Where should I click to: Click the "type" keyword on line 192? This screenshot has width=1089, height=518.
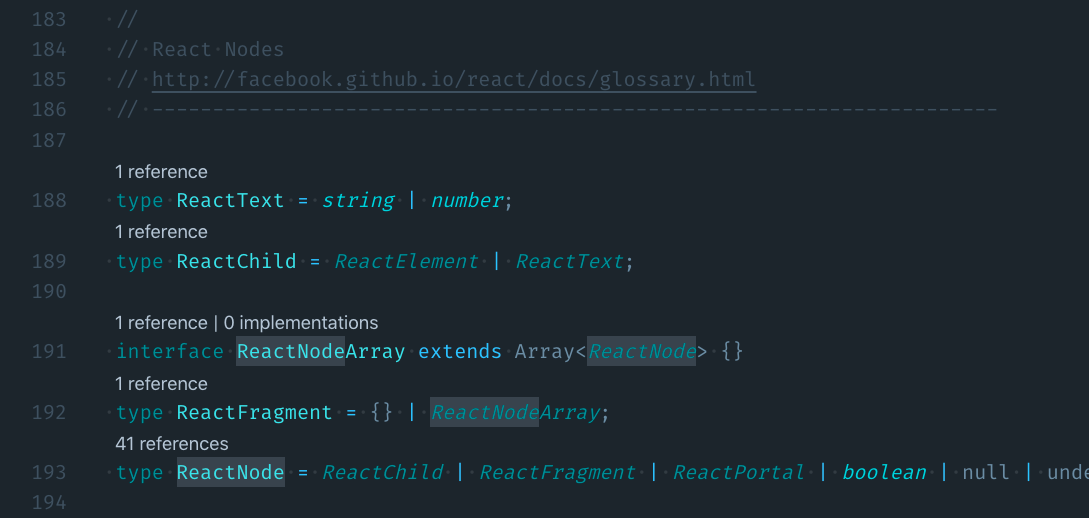tap(140, 412)
